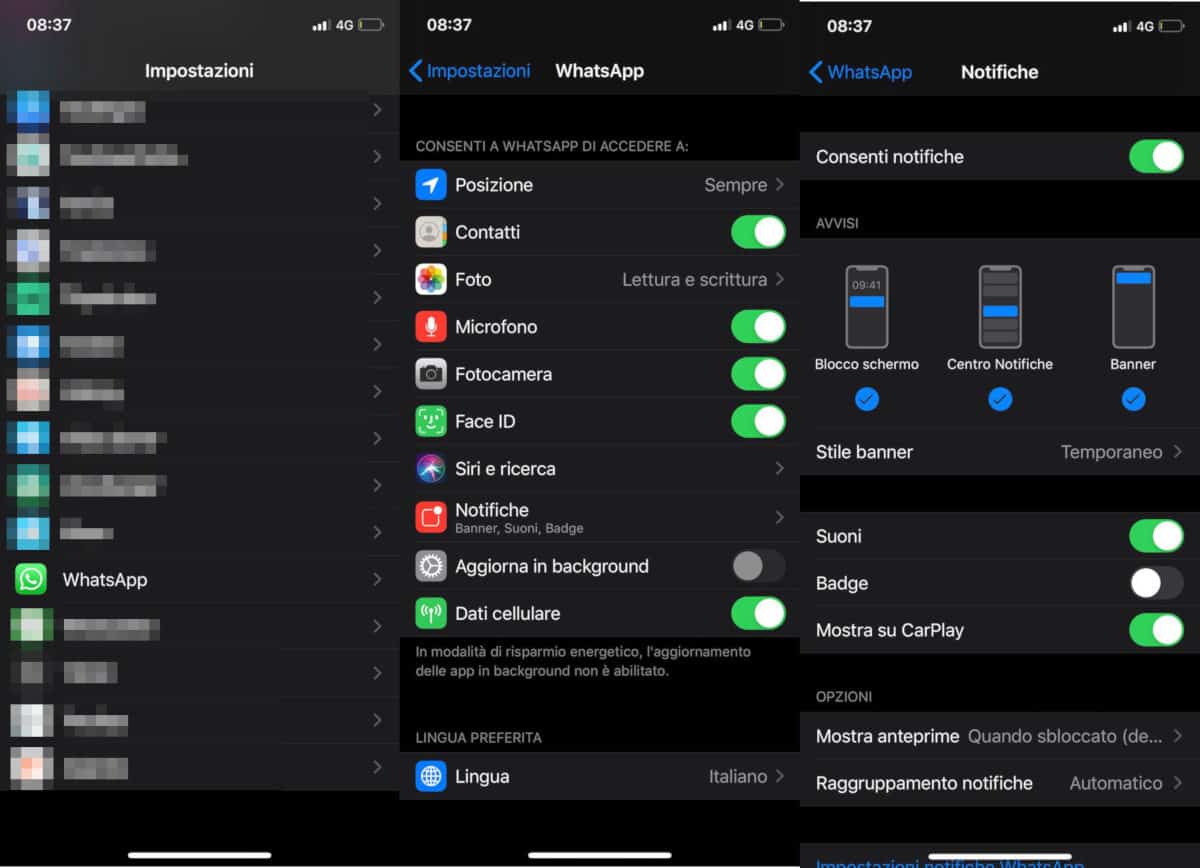This screenshot has width=1200, height=868.
Task: Tap the 08:37 clock on the Impostazioni screen
Action: (49, 25)
